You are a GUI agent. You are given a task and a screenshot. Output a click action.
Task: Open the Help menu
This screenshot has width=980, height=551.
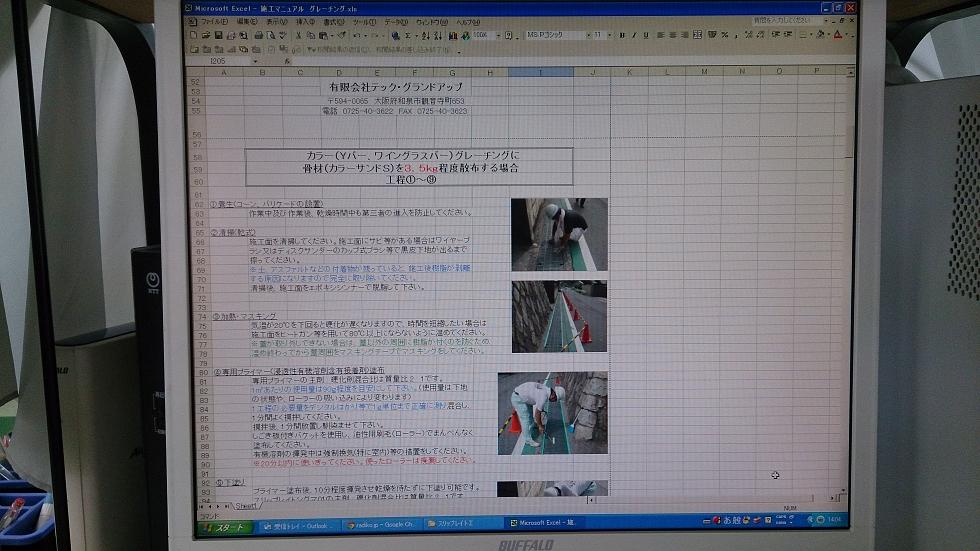(x=468, y=21)
